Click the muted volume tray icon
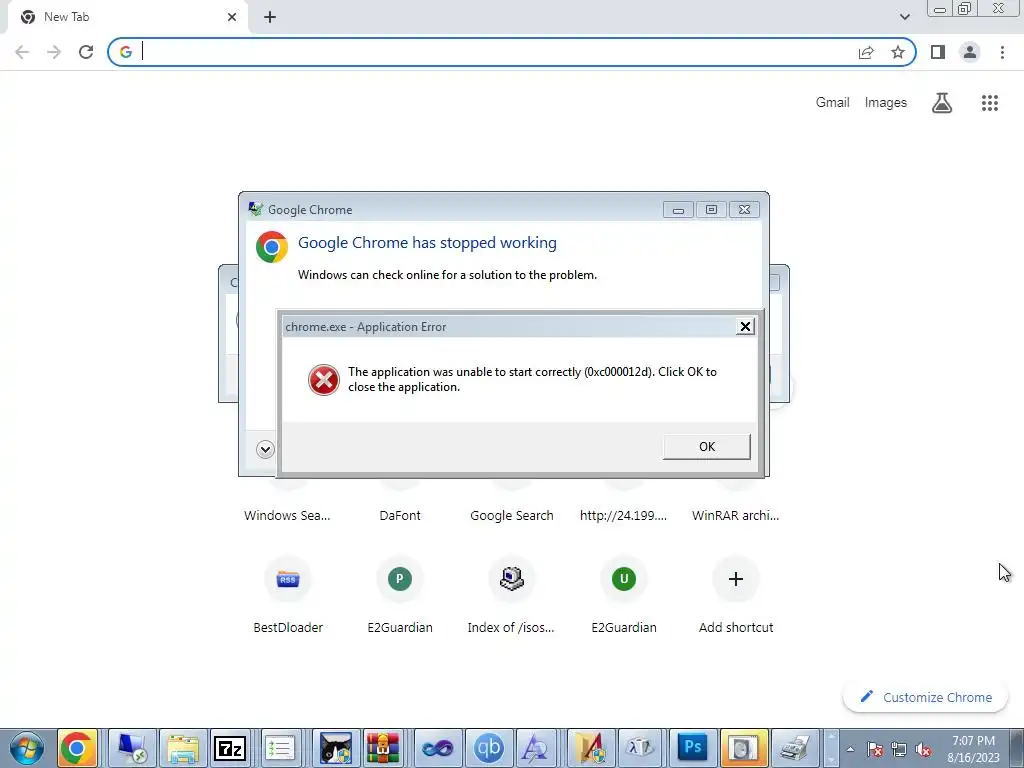 pyautogui.click(x=923, y=750)
